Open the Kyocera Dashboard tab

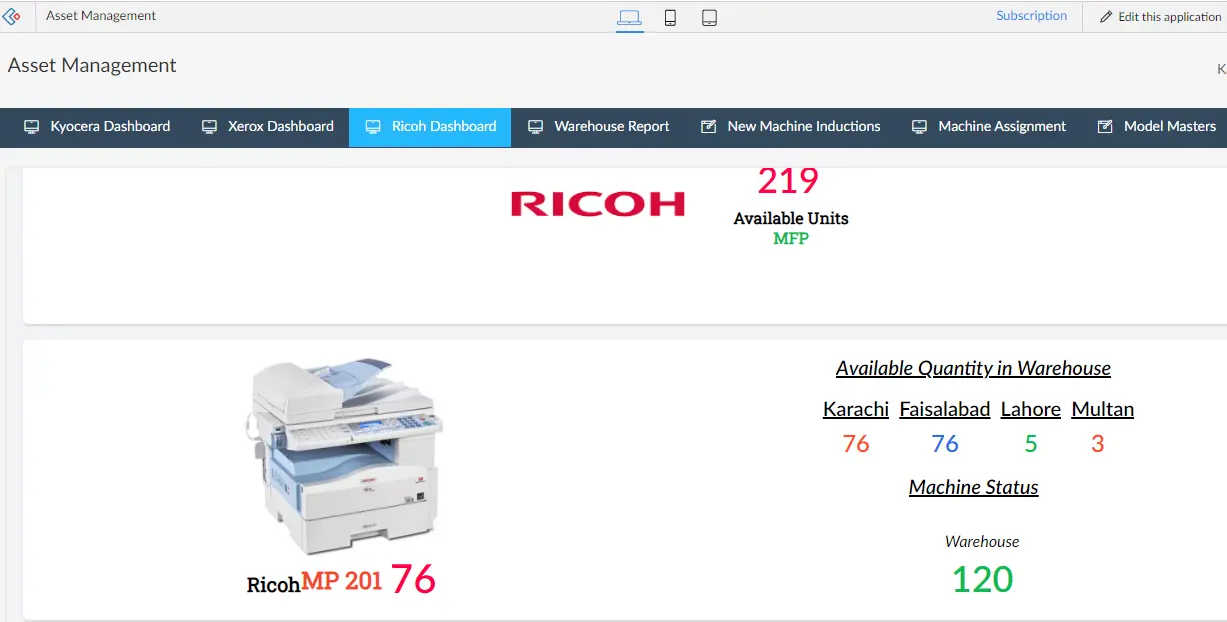97,127
